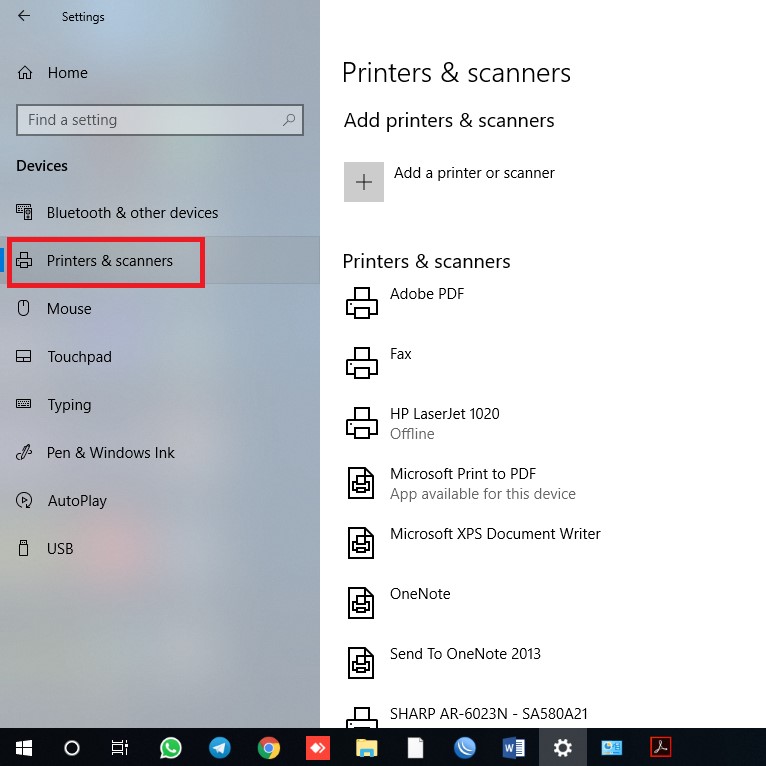Click the keyboard icon beside Typing
766x766 pixels.
[x=23, y=404]
